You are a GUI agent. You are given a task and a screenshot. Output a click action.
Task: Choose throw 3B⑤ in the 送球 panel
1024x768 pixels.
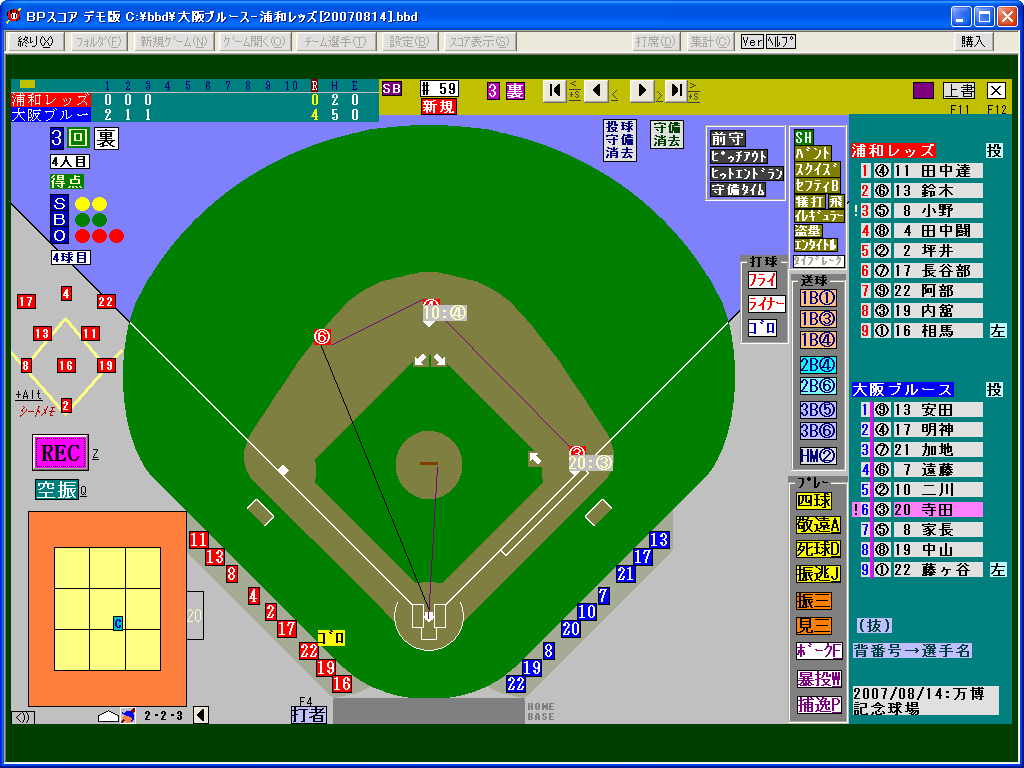click(818, 410)
